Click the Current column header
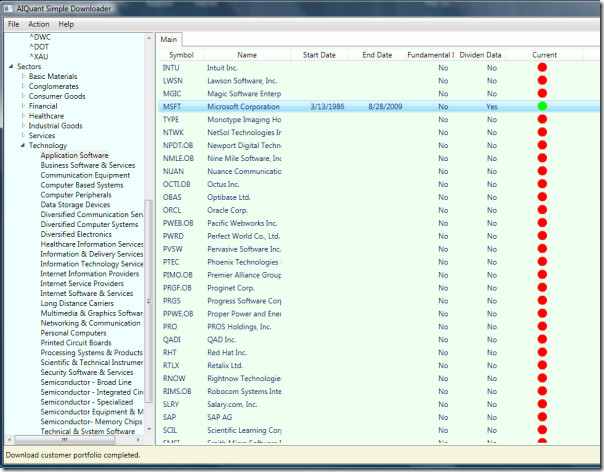This screenshot has height=472, width=604. (x=544, y=55)
